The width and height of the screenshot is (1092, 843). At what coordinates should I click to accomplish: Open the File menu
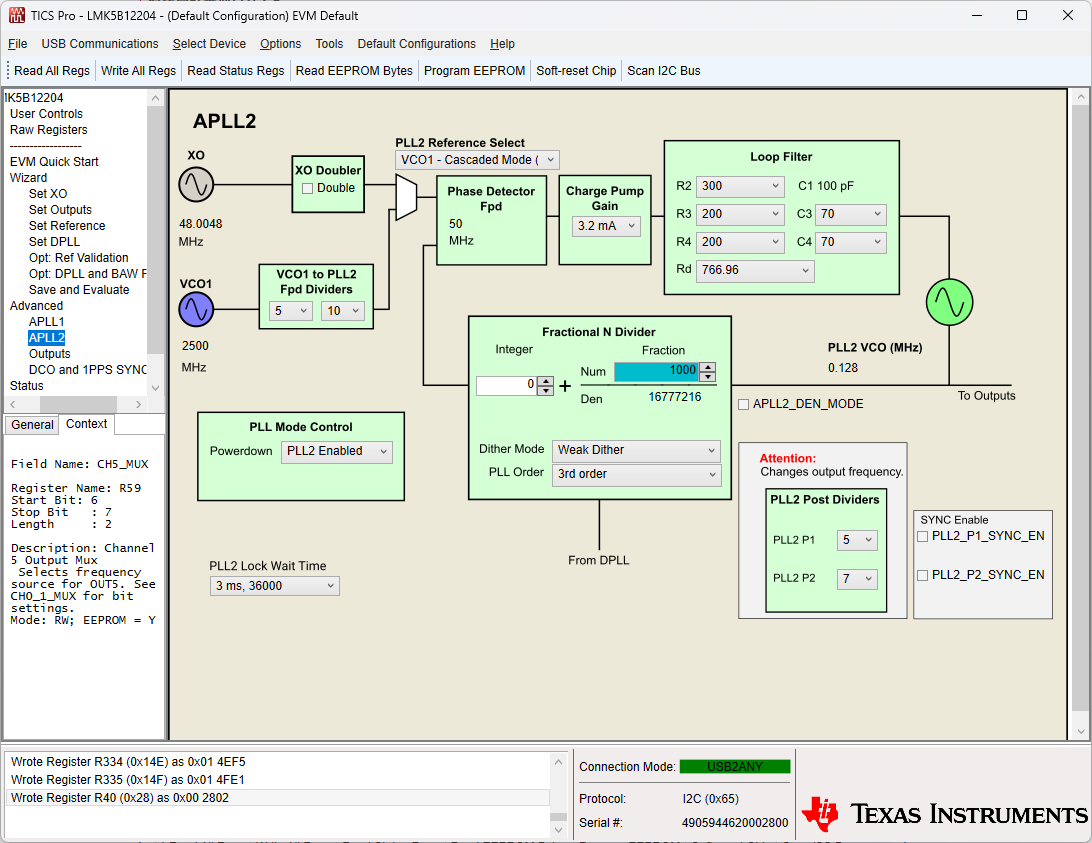coord(17,44)
